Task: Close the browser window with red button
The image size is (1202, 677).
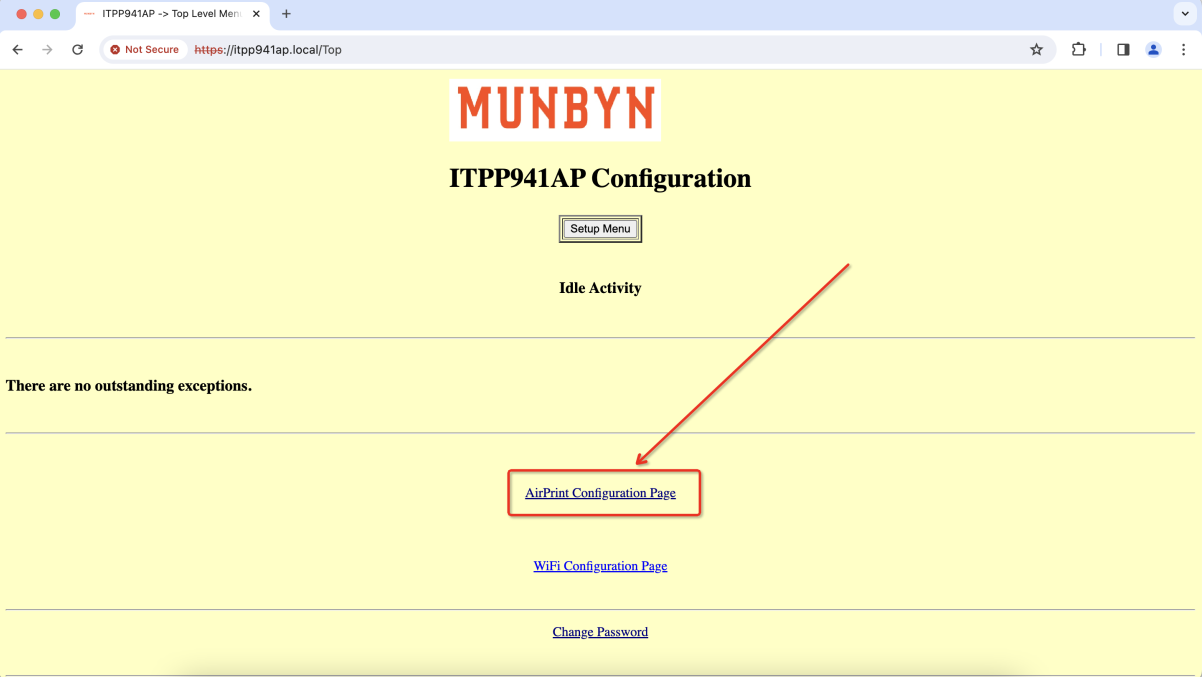Action: click(21, 14)
